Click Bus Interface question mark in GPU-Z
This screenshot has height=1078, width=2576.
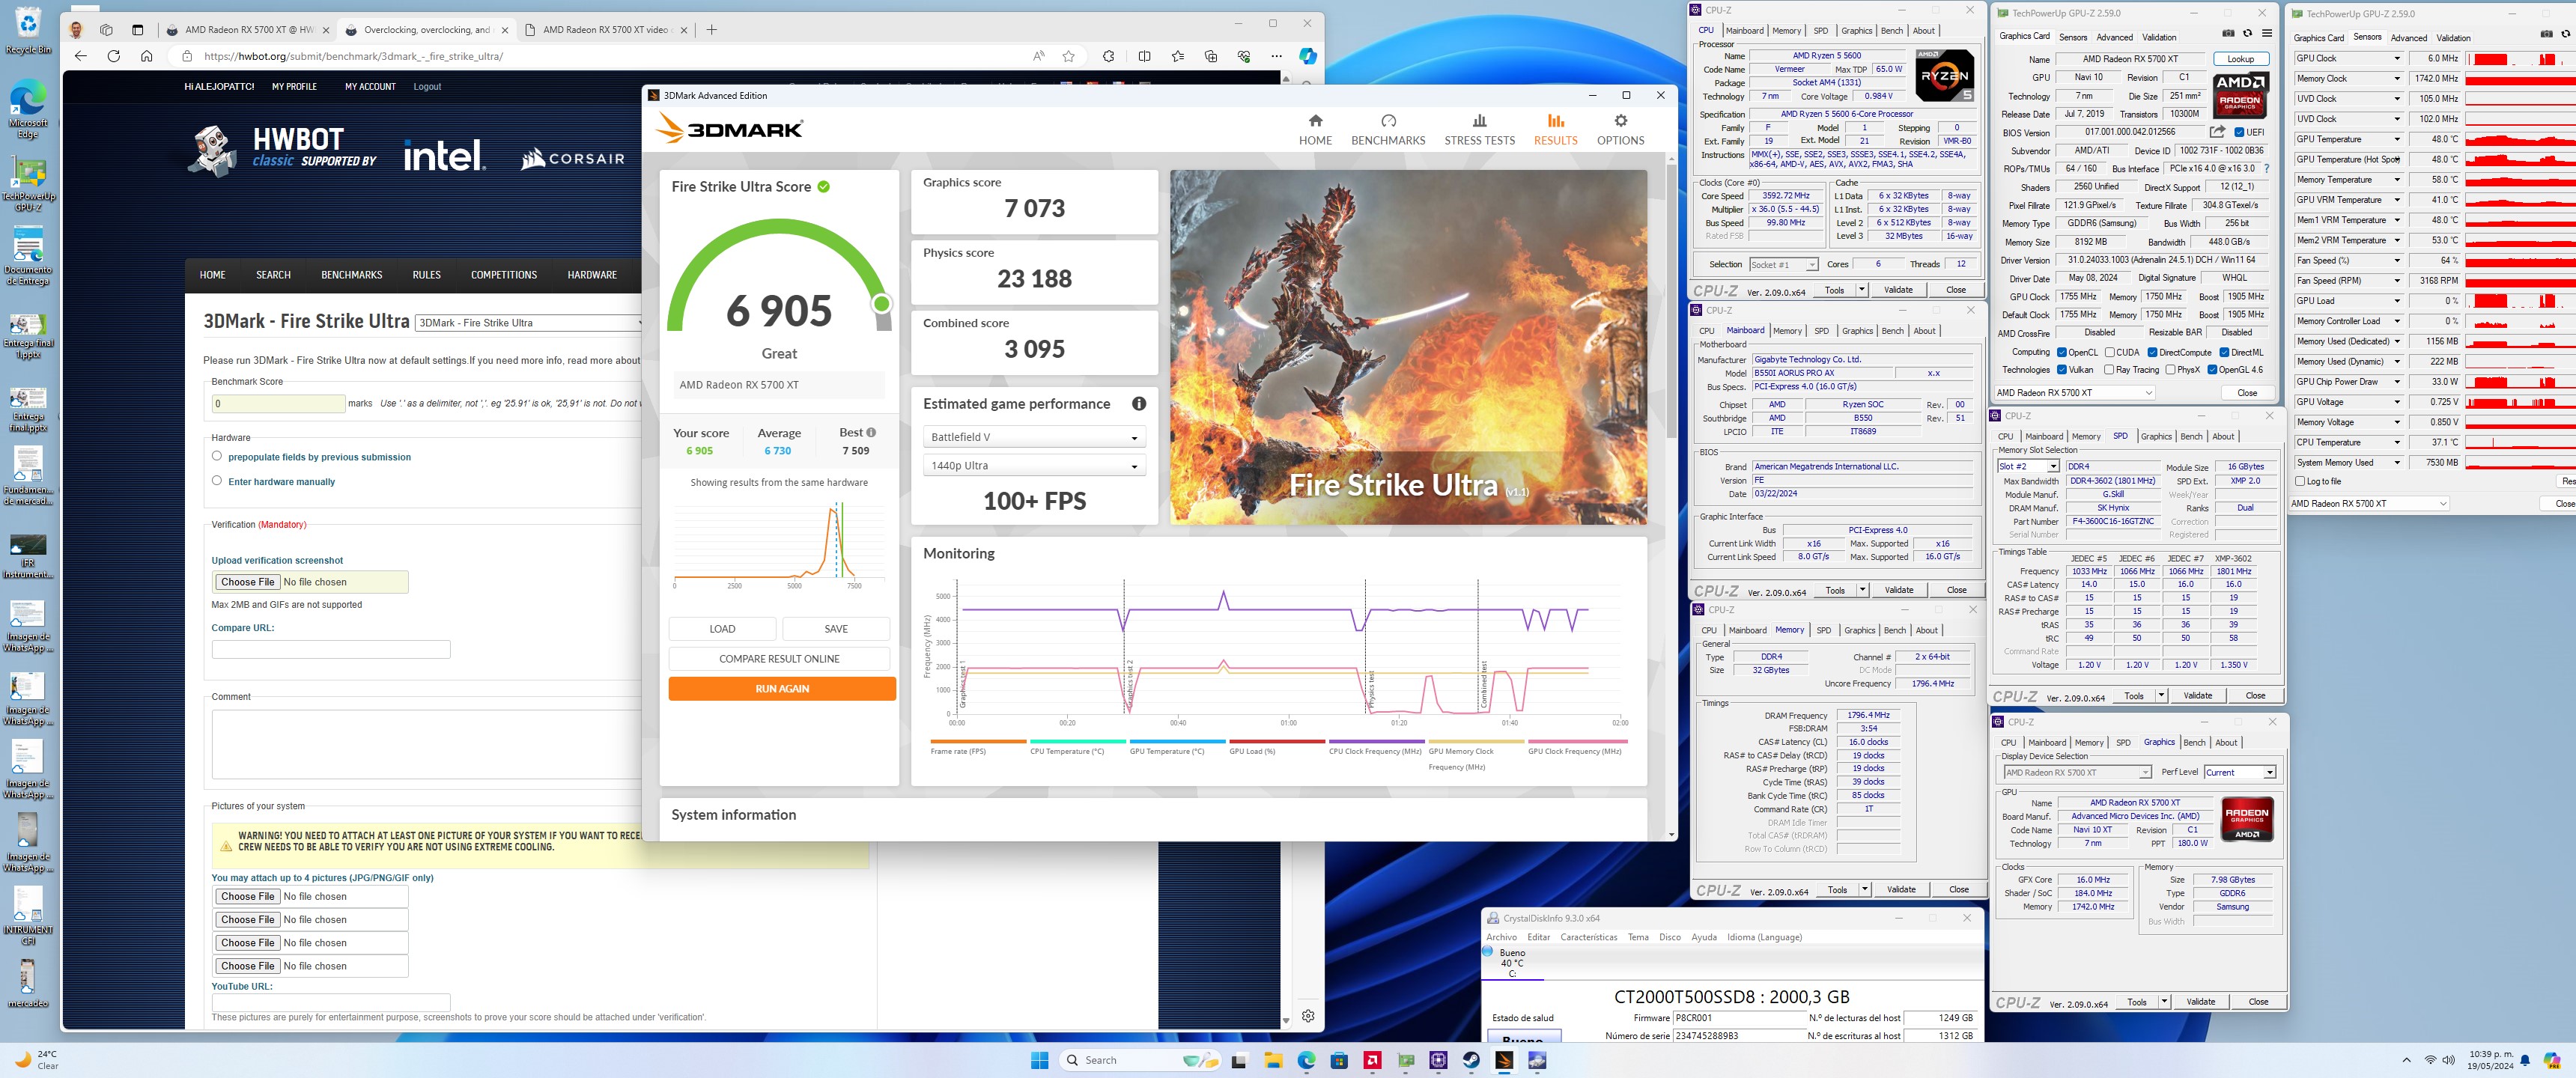point(2266,169)
